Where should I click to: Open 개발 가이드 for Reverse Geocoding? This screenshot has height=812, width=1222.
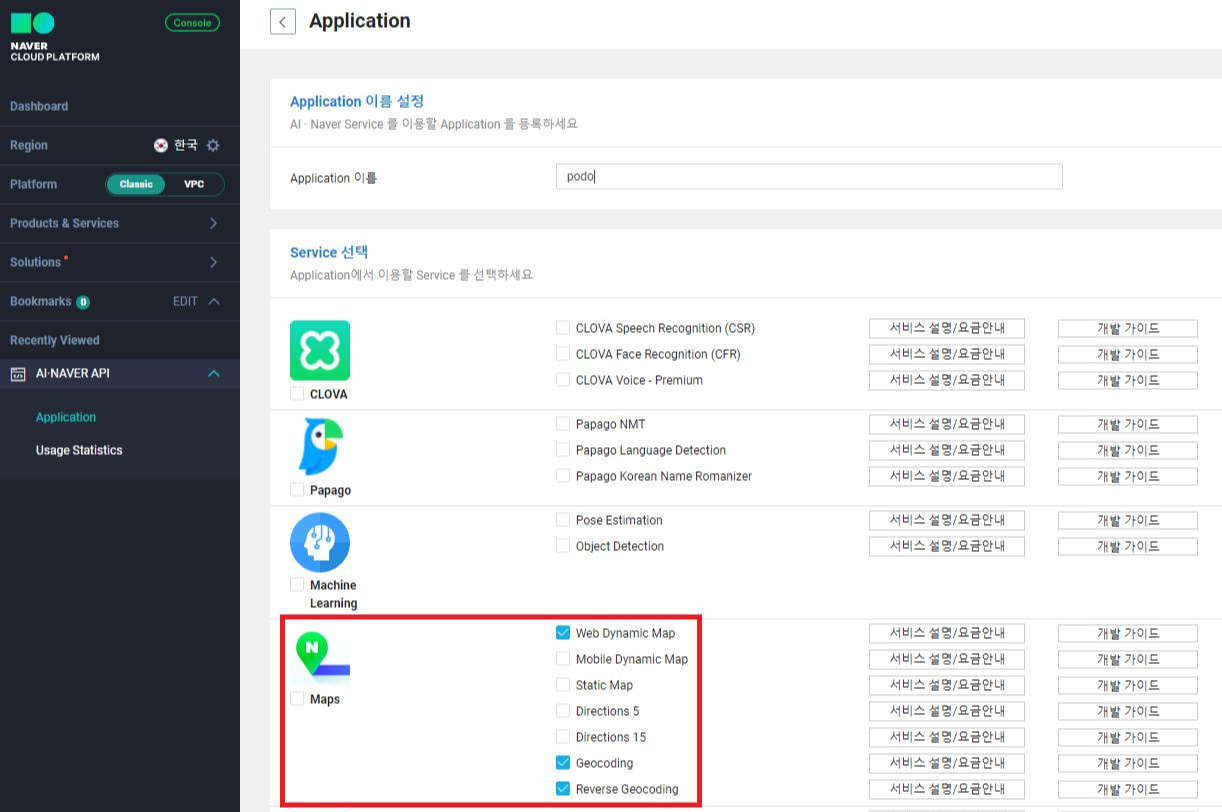coord(1128,789)
